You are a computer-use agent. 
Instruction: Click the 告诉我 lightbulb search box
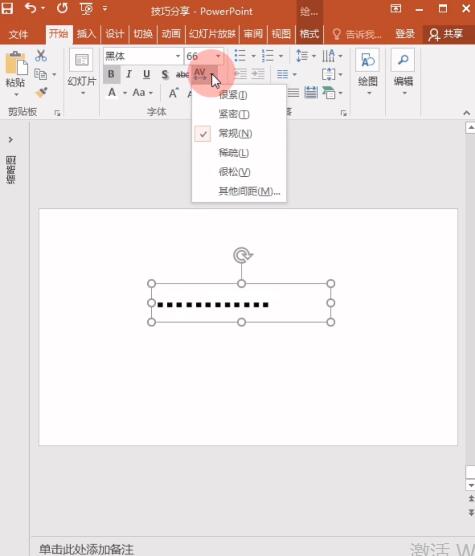pos(357,34)
